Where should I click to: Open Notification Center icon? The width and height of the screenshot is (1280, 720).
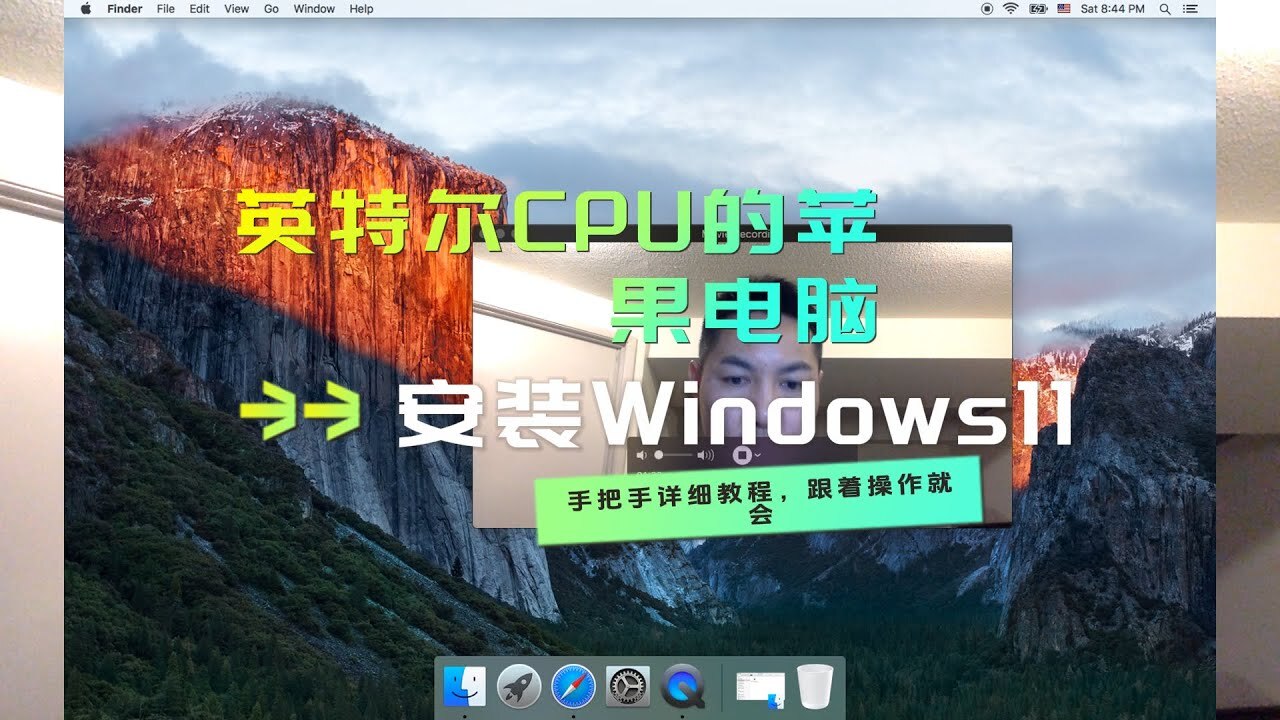1190,9
